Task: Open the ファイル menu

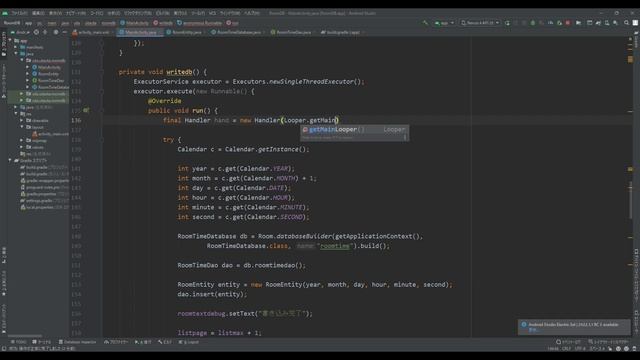Action: click(19, 13)
